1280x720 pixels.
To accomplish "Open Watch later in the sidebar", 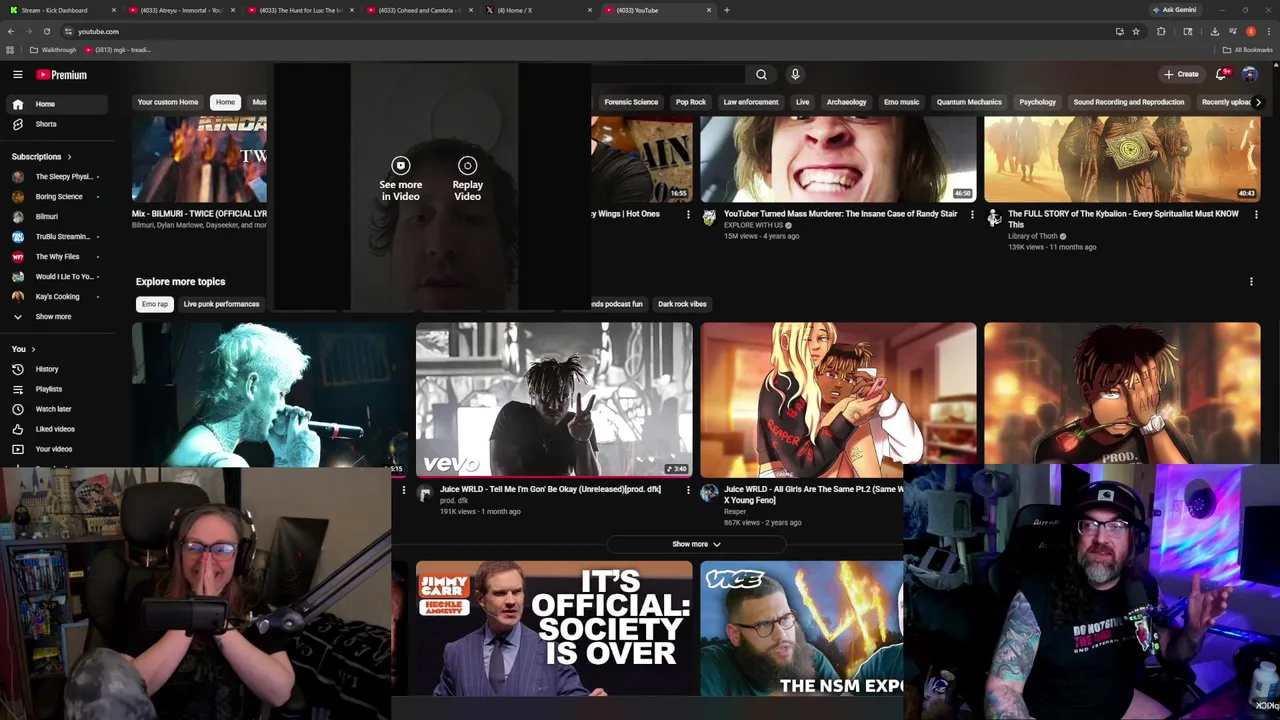I will click(x=58, y=409).
